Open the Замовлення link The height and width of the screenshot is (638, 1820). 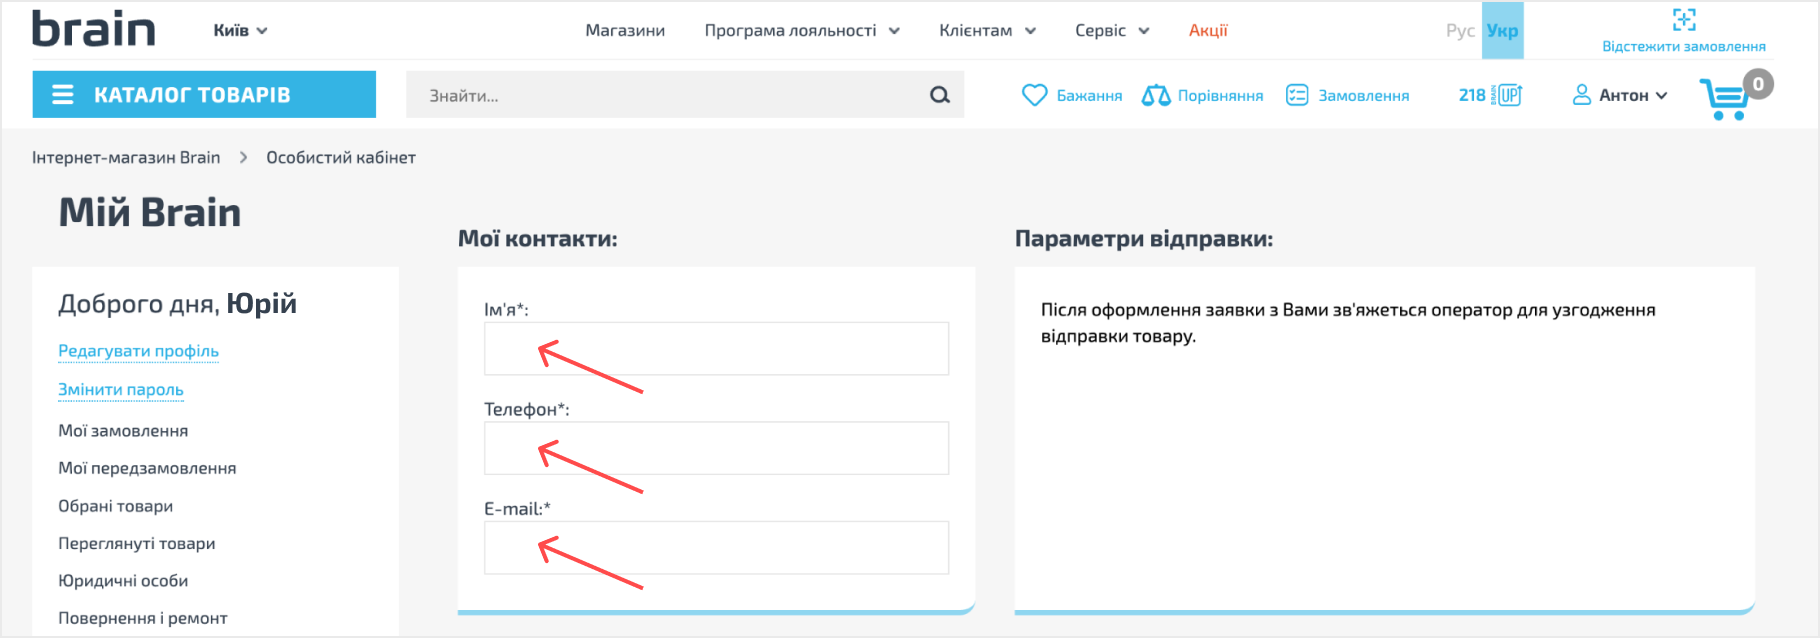coord(1363,96)
